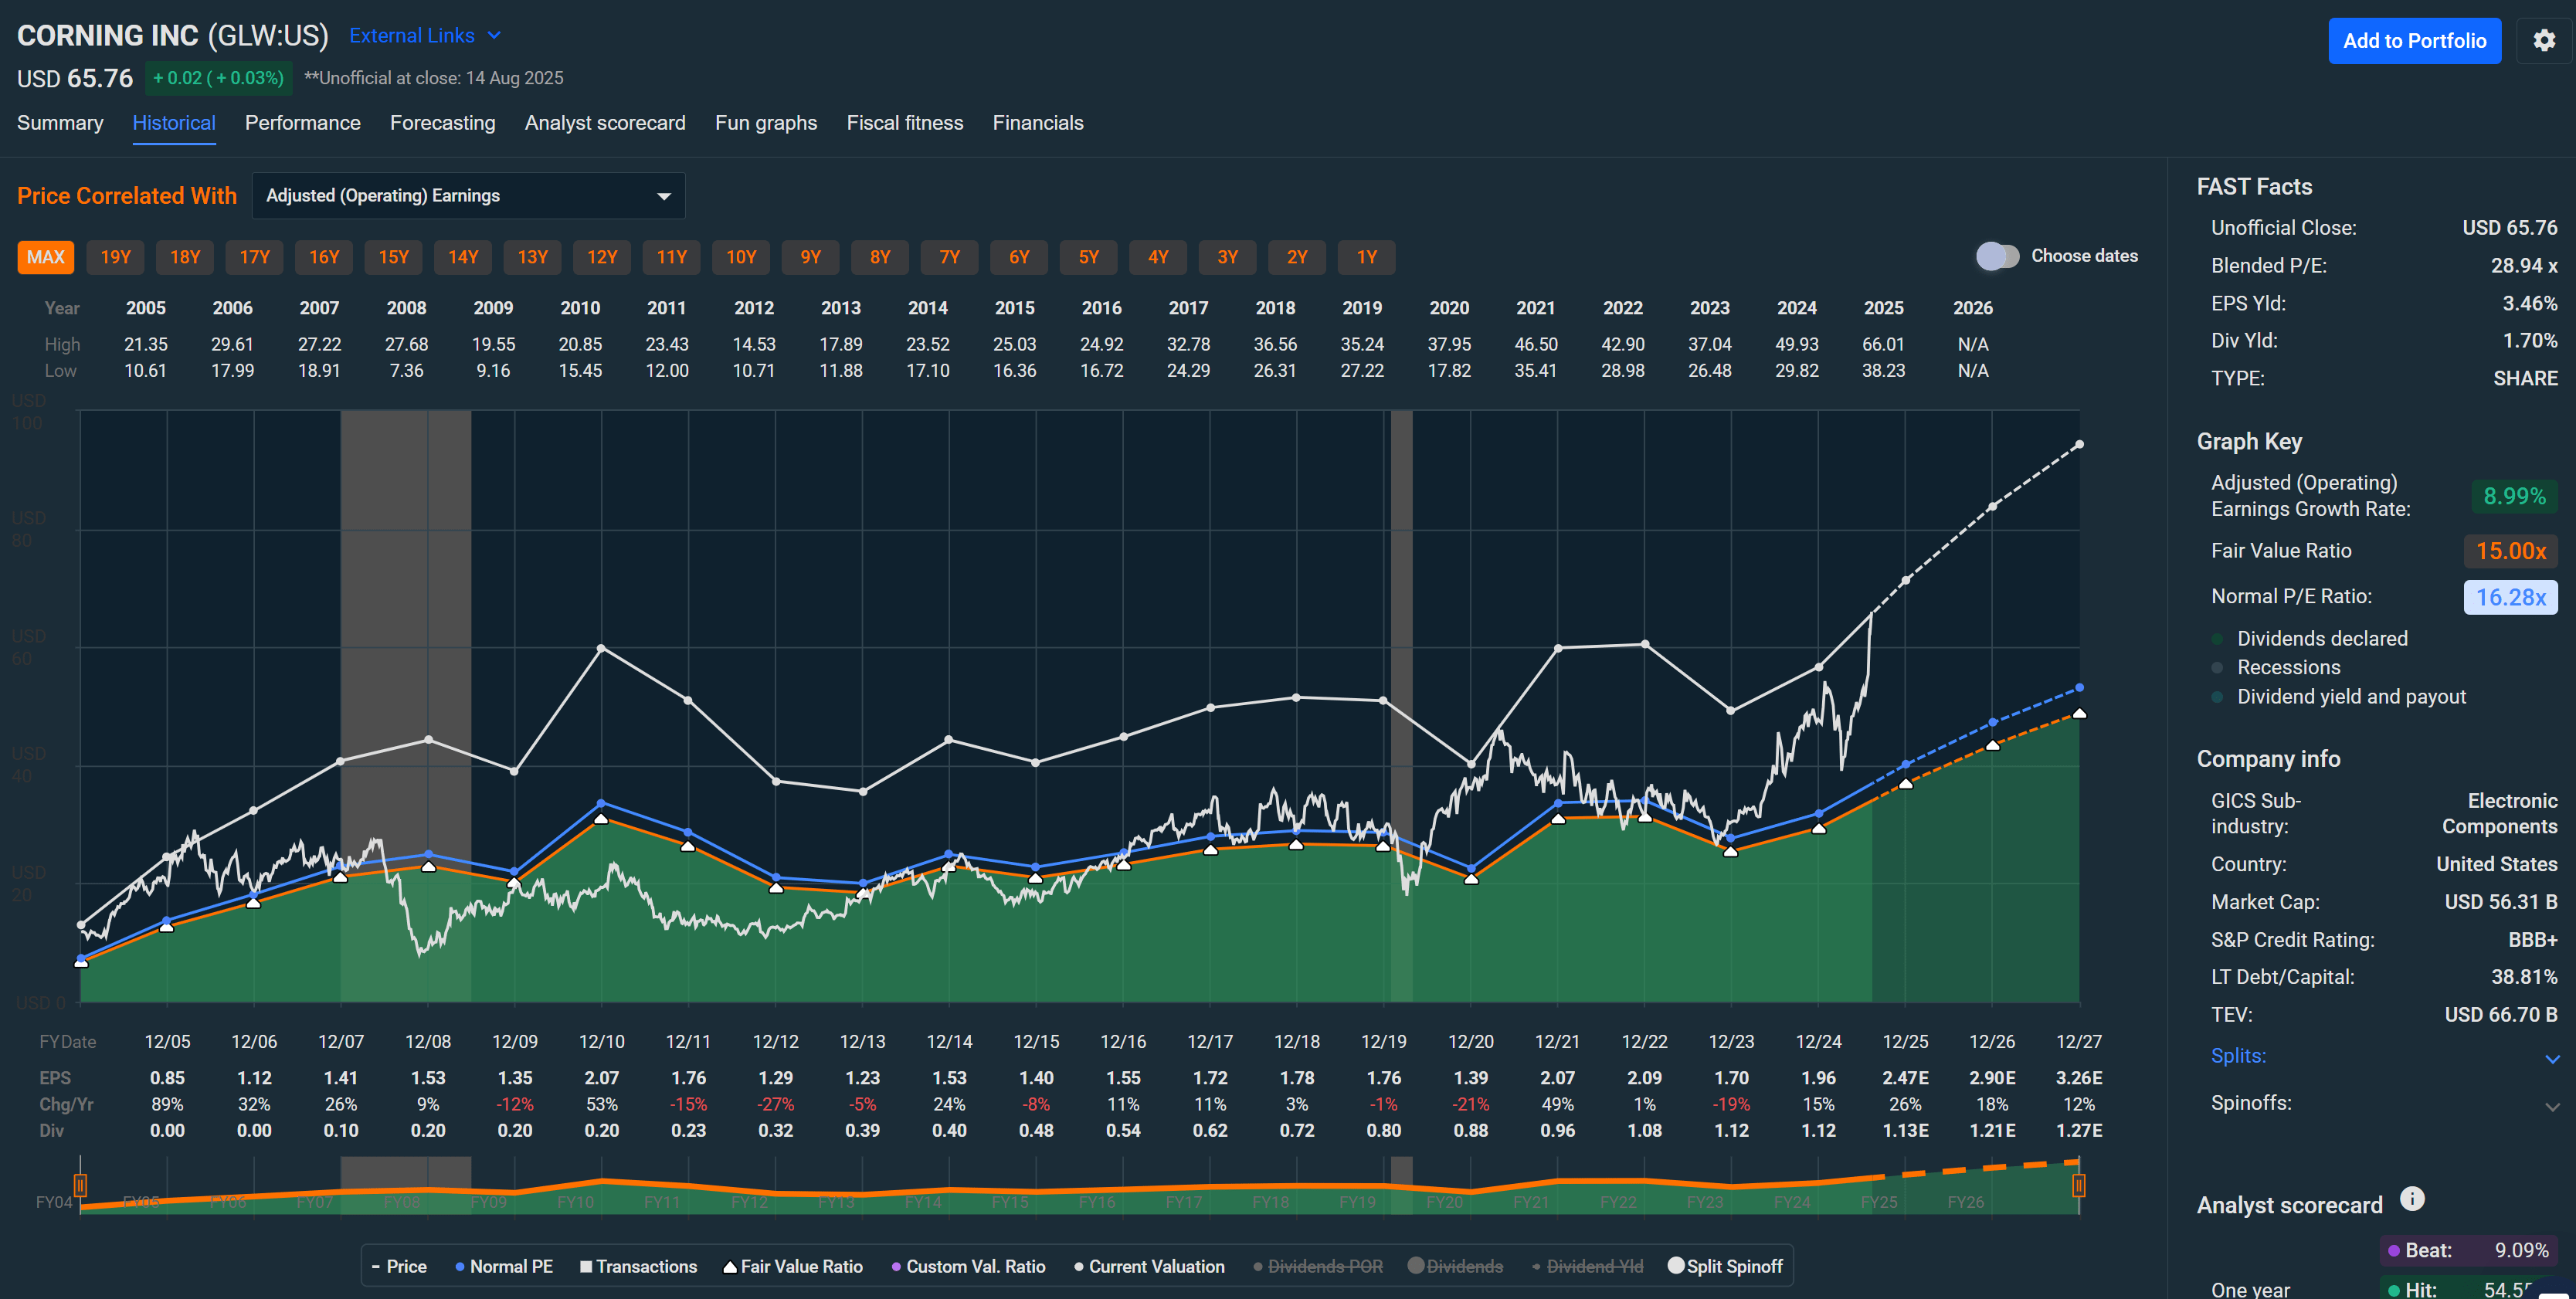Image resolution: width=2576 pixels, height=1299 pixels.
Task: Click the Normal P/E Ratio 16.28x swatch
Action: click(2510, 597)
